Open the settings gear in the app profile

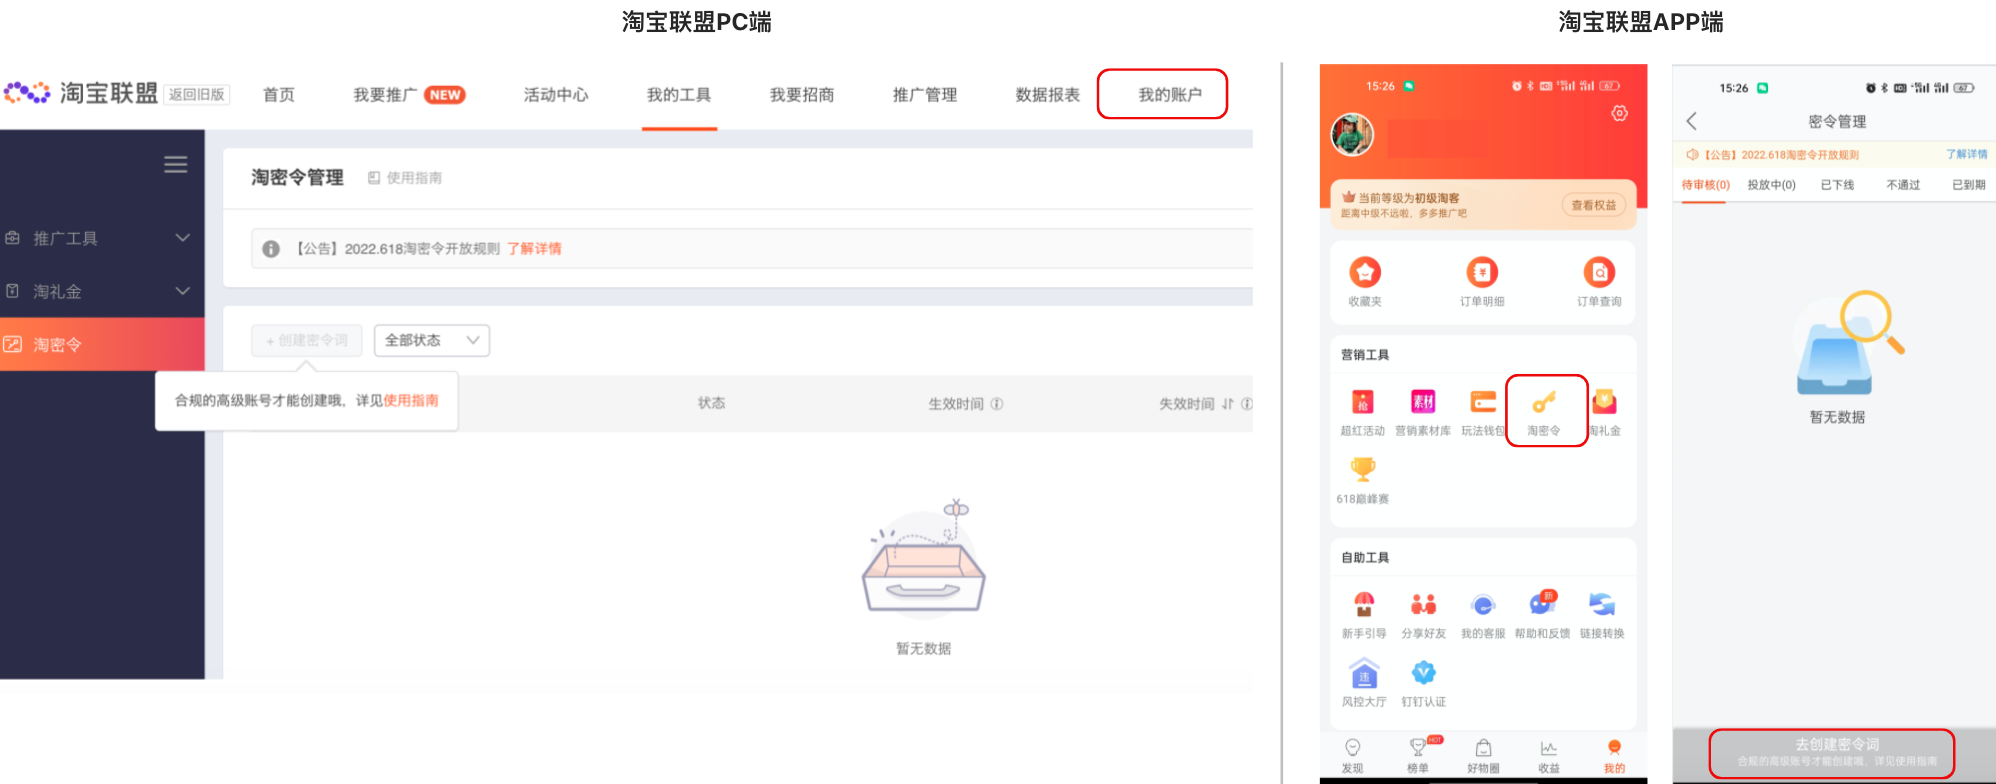(1619, 114)
